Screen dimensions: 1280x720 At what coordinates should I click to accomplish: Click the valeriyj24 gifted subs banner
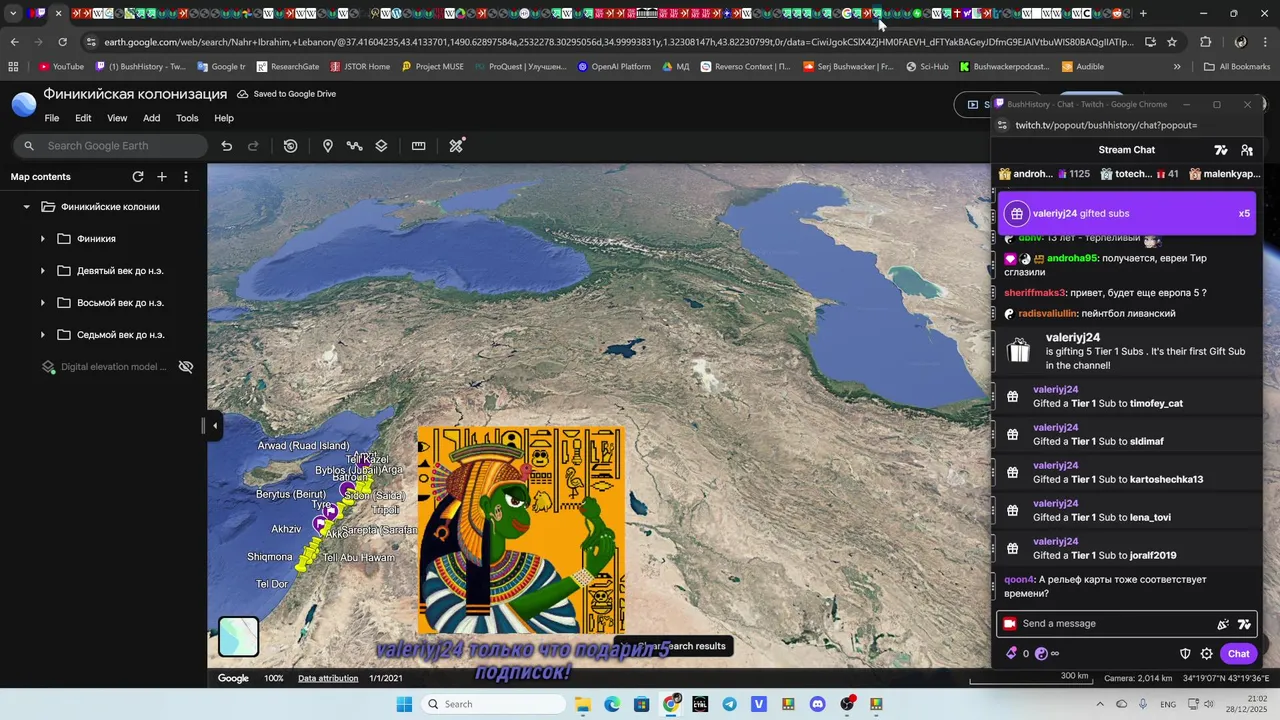1127,214
